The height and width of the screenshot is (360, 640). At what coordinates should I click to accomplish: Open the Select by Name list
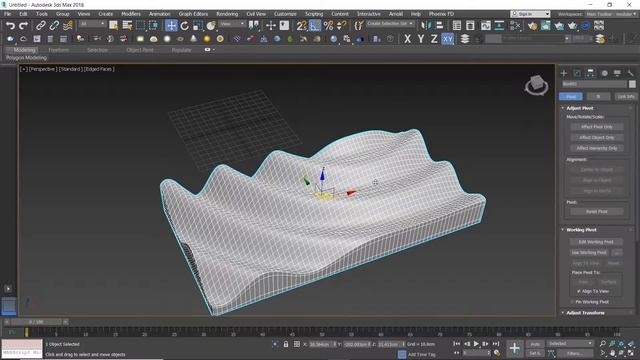127,26
